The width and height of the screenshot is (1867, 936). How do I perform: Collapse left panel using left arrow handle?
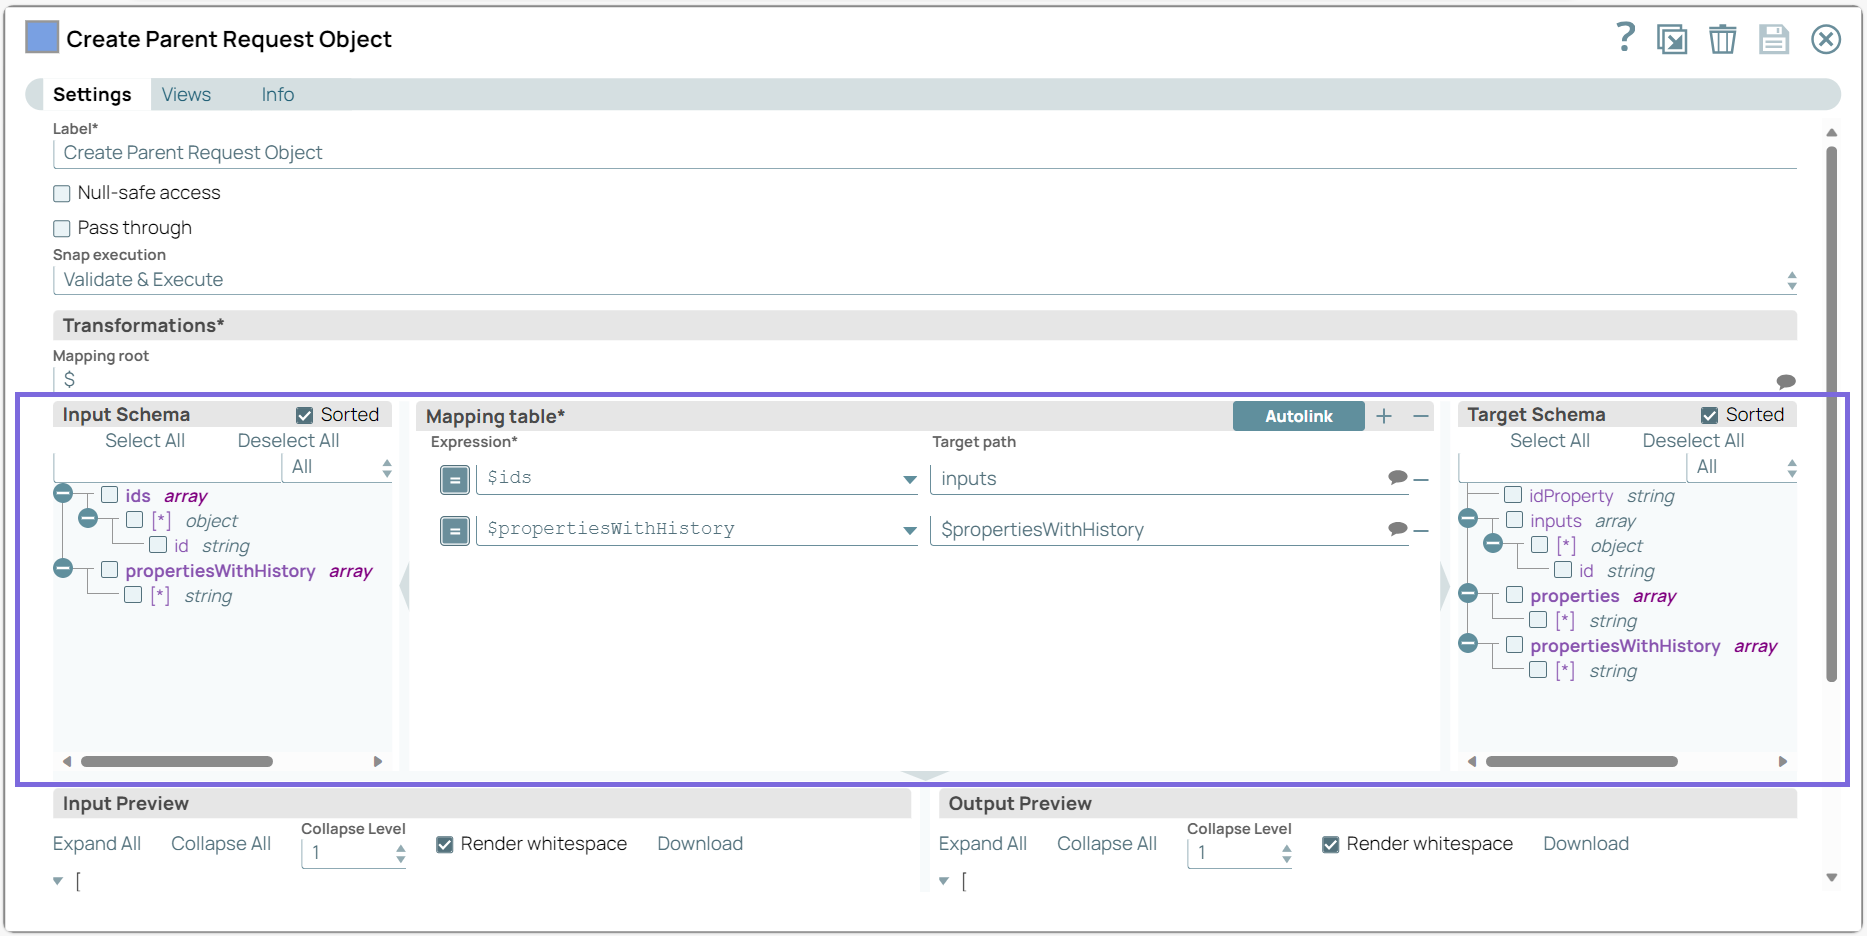click(405, 587)
